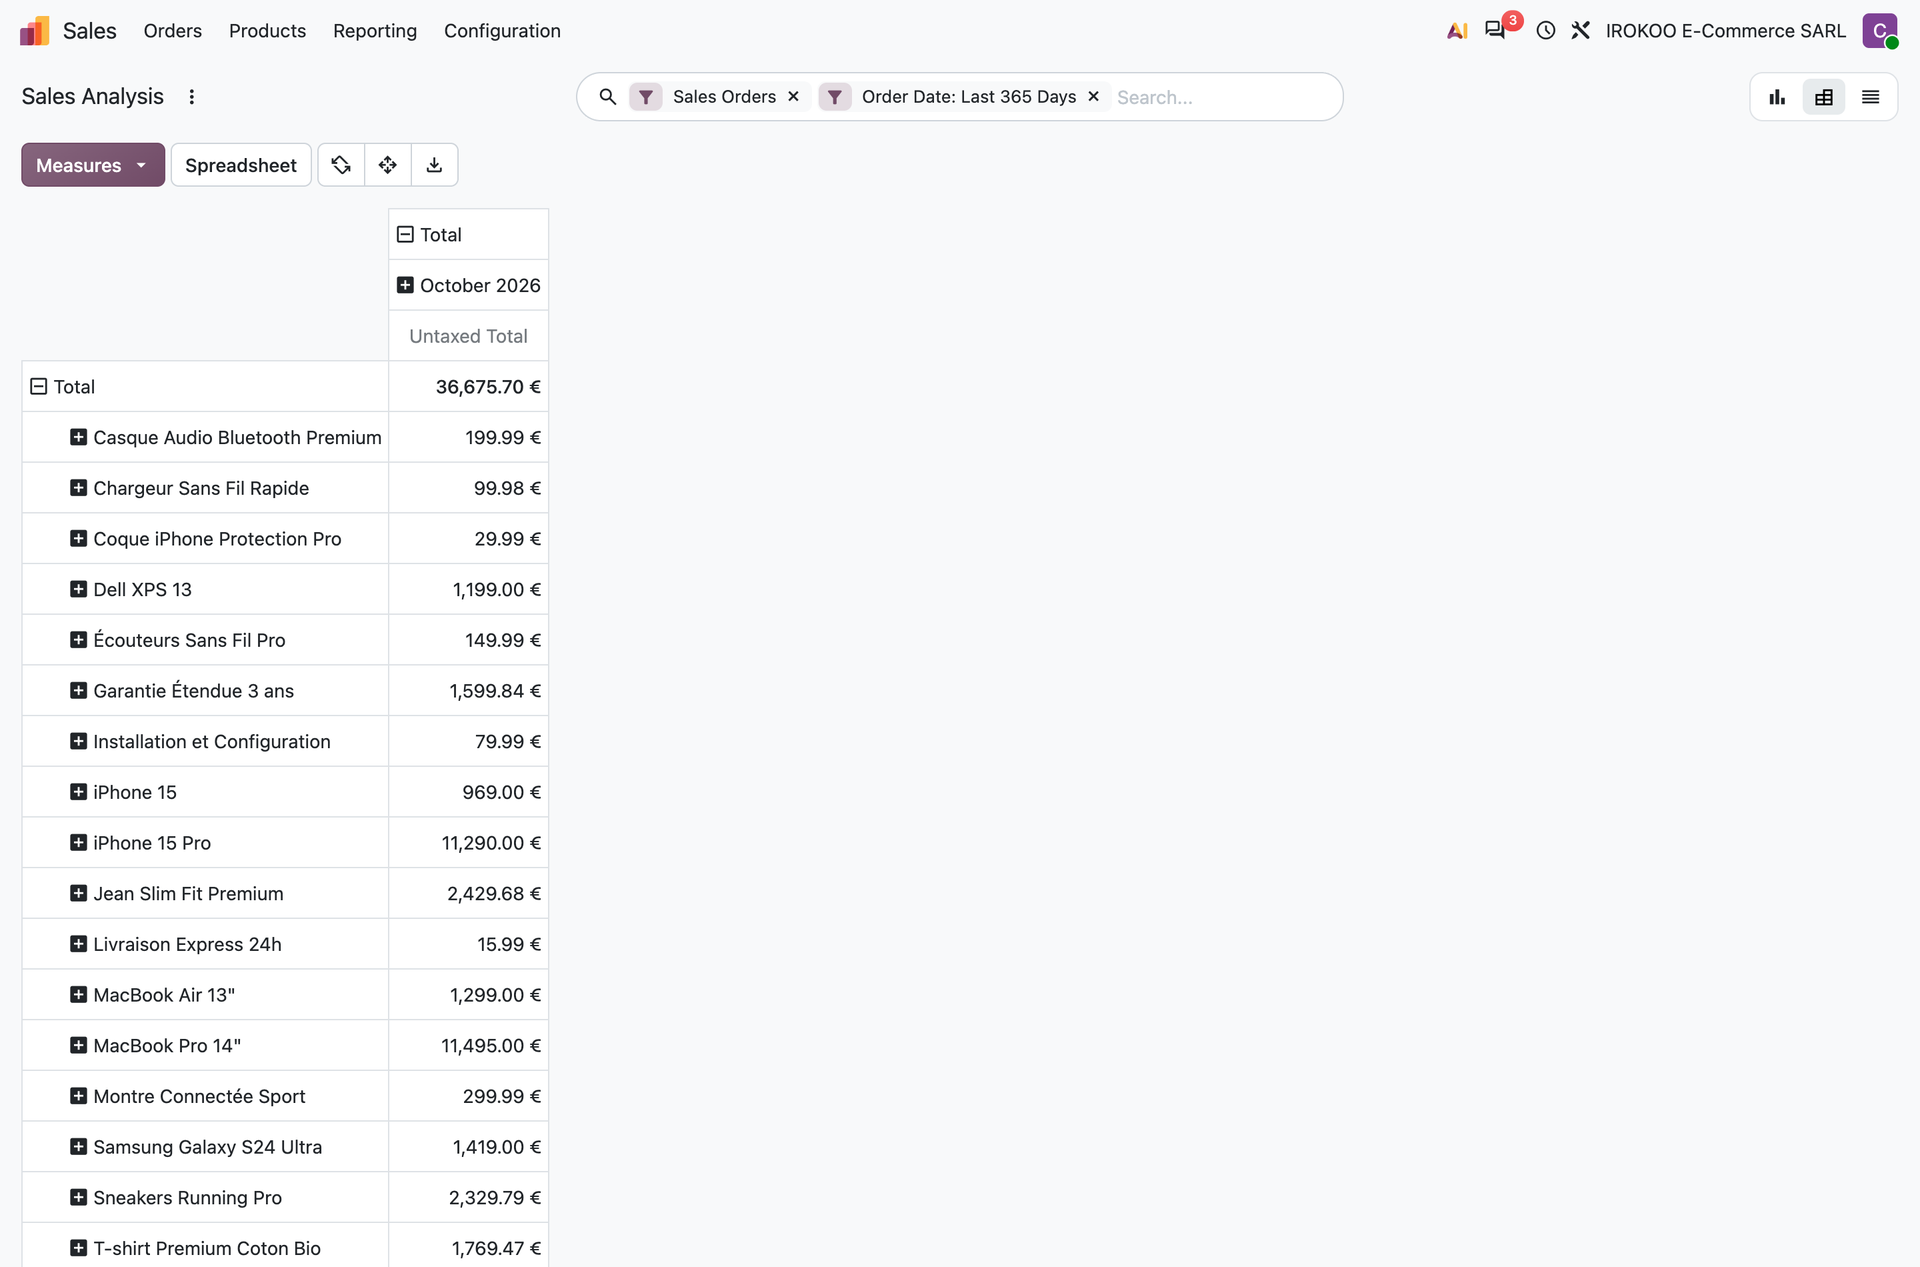Screen dimensions: 1920x1267
Task: Open the Reporting menu
Action: click(375, 31)
